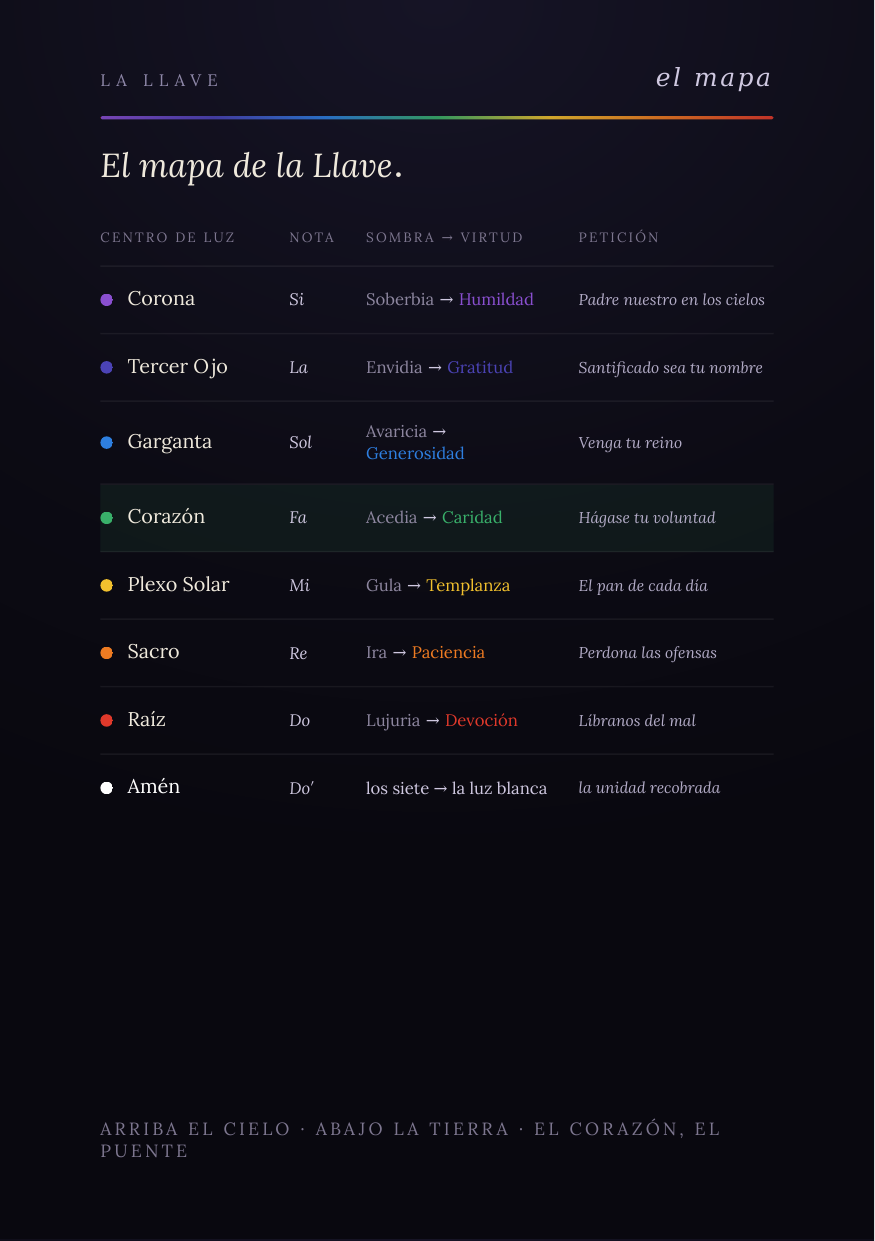The height and width of the screenshot is (1241, 875).
Task: Select the 'el mapa' header label
Action: 713,78
